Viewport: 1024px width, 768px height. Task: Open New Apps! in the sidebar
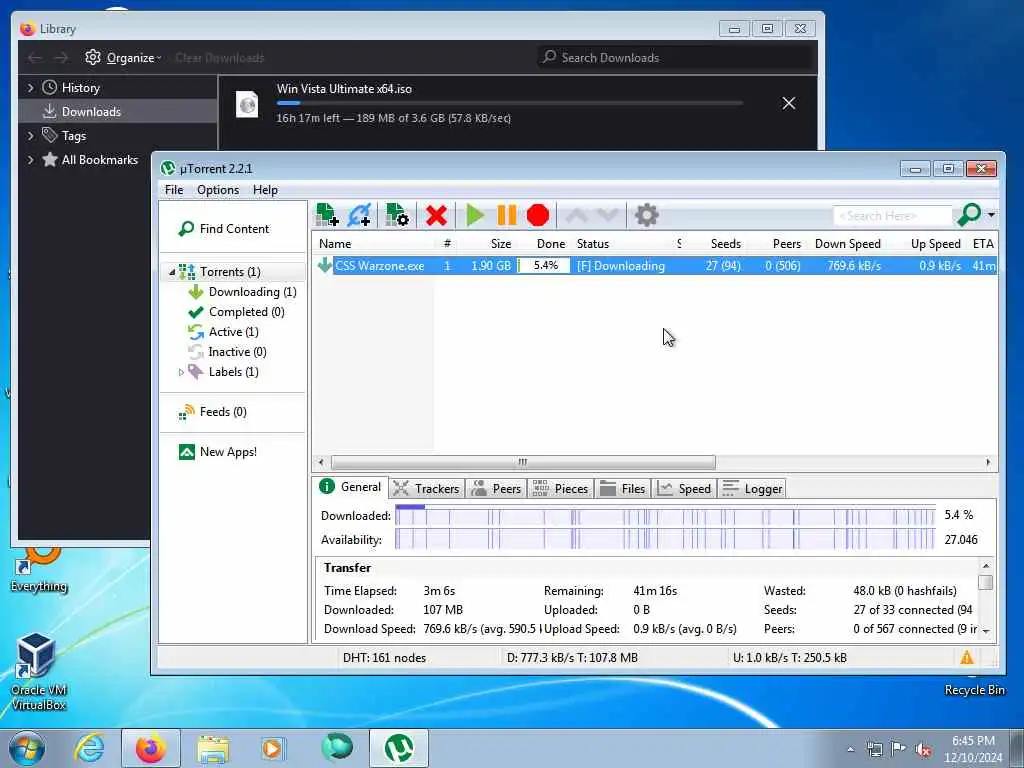click(228, 452)
